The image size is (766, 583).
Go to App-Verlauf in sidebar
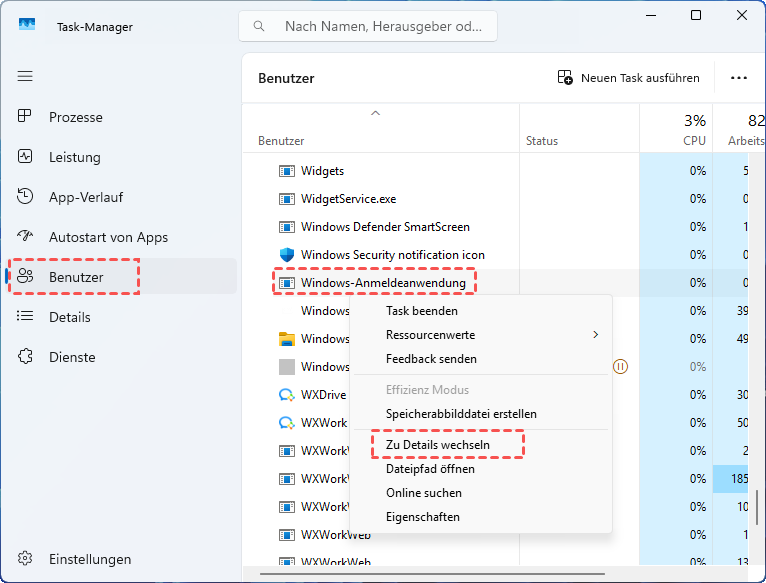[x=85, y=197]
